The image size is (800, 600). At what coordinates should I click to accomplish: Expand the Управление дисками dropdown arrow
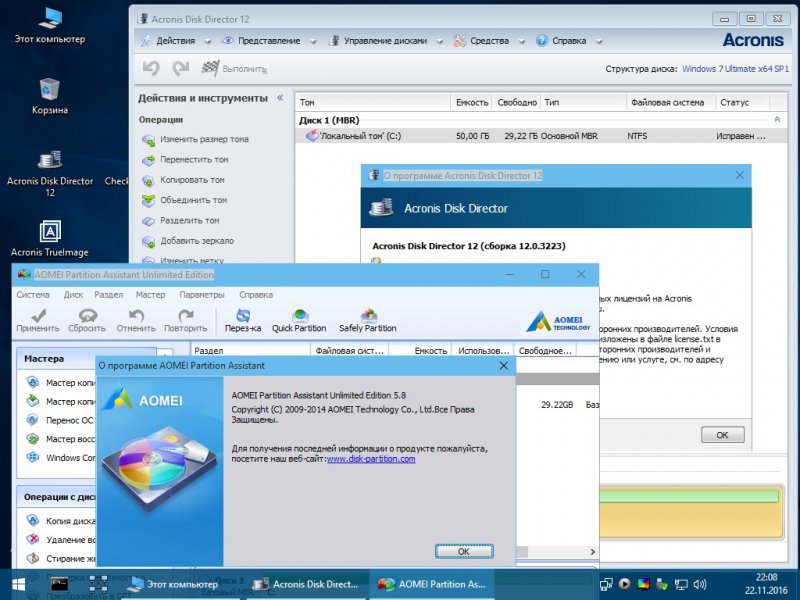coord(440,41)
